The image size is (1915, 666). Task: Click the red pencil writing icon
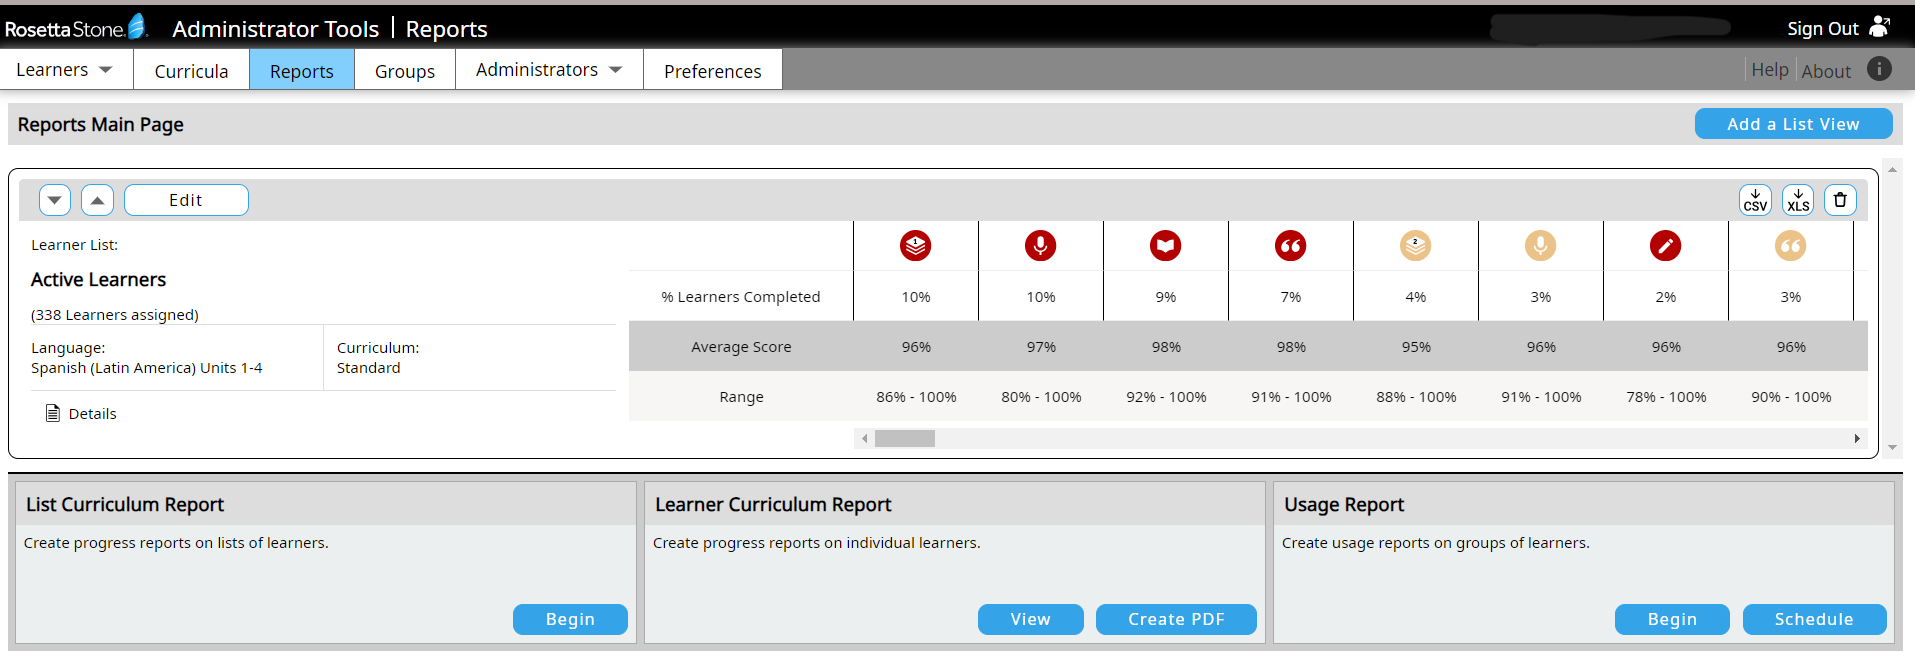point(1665,246)
